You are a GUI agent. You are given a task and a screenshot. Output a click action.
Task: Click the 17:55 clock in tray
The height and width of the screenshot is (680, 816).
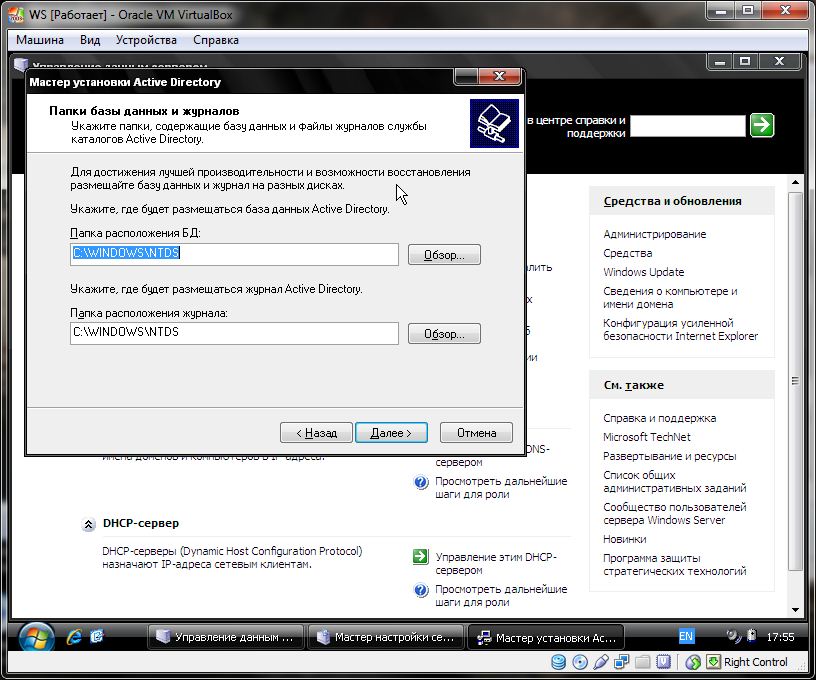[780, 636]
